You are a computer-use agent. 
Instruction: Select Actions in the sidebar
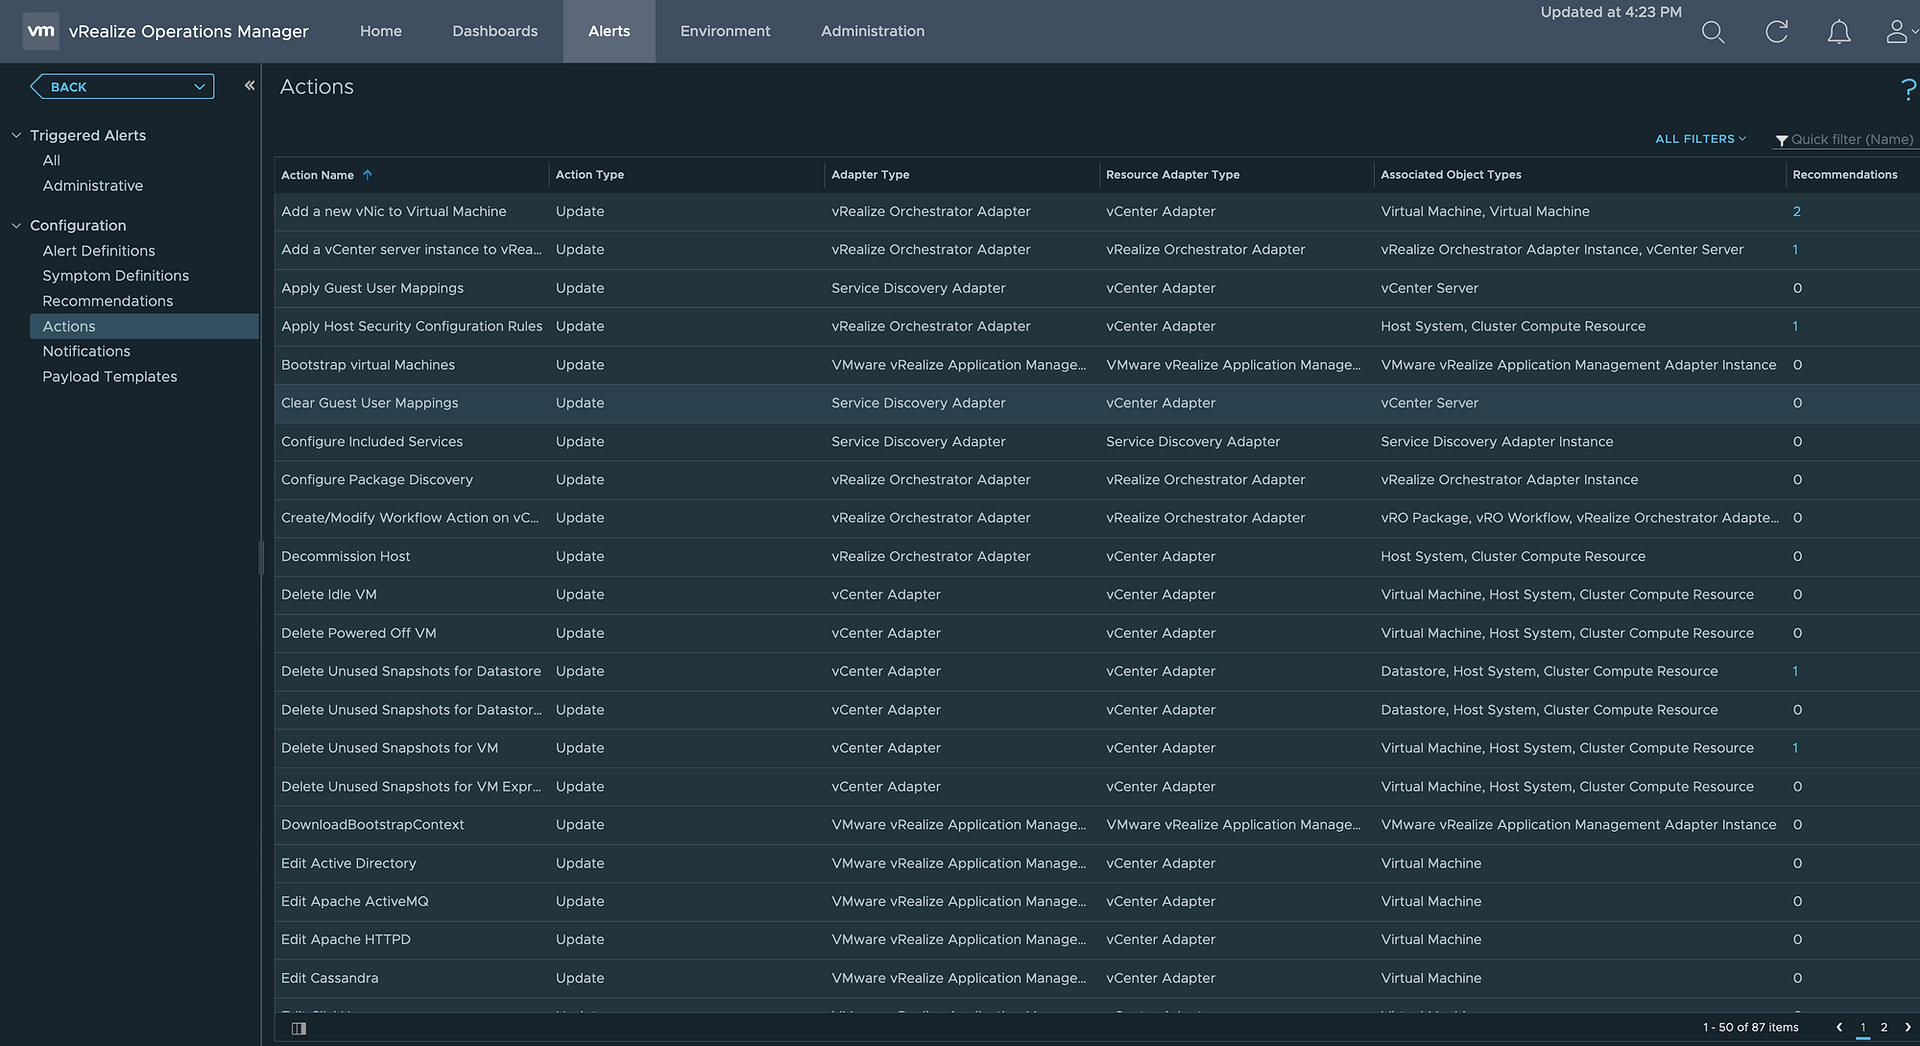click(x=144, y=326)
